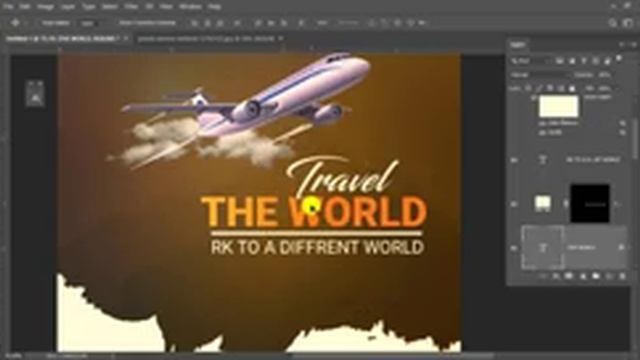
Task: Open the File menu
Action: pyautogui.click(x=7, y=7)
